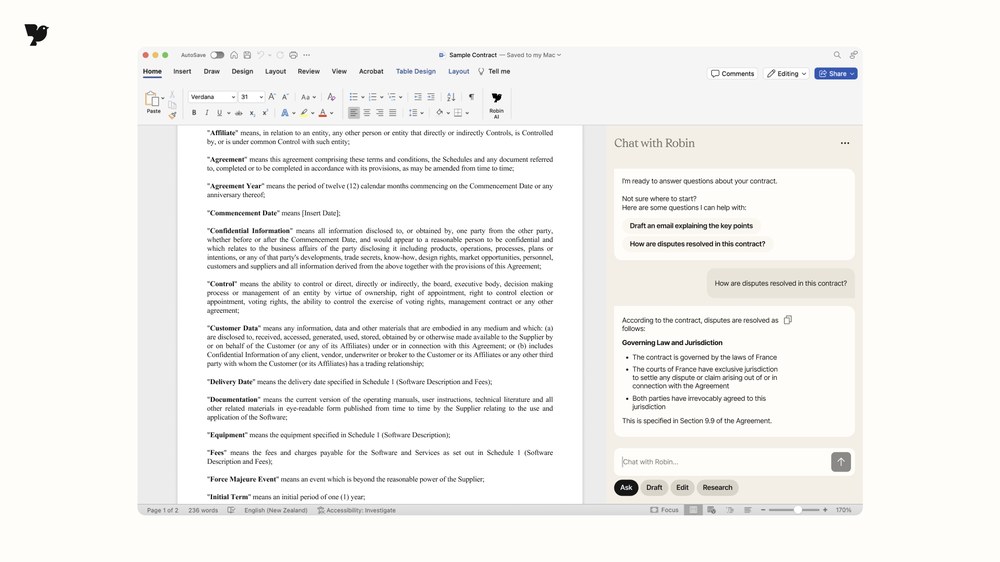Toggle Subscript formatting
Viewport: 1000px width, 562px height.
click(x=252, y=113)
